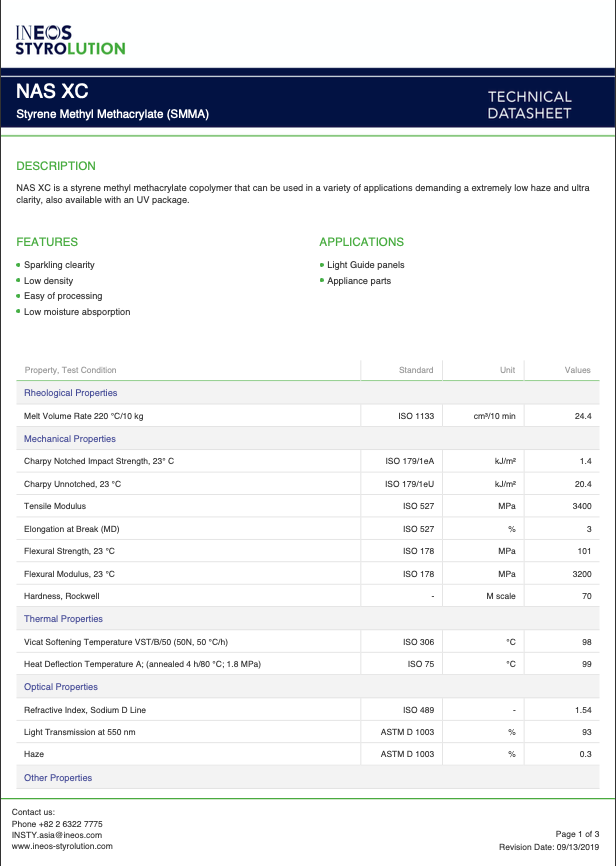Click the Other Properties table section
Image resolution: width=616 pixels, height=866 pixels.
pyautogui.click(x=58, y=778)
